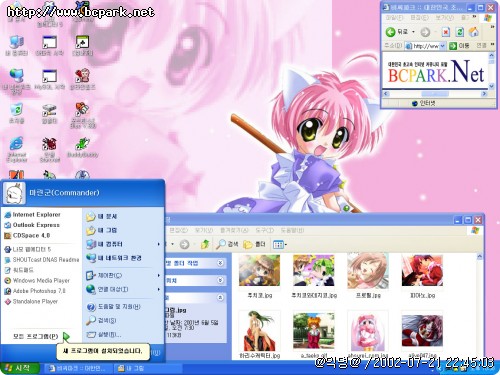The height and width of the screenshot is (375, 500).
Task: Switch to browser window taskbar button
Action: pos(77,368)
